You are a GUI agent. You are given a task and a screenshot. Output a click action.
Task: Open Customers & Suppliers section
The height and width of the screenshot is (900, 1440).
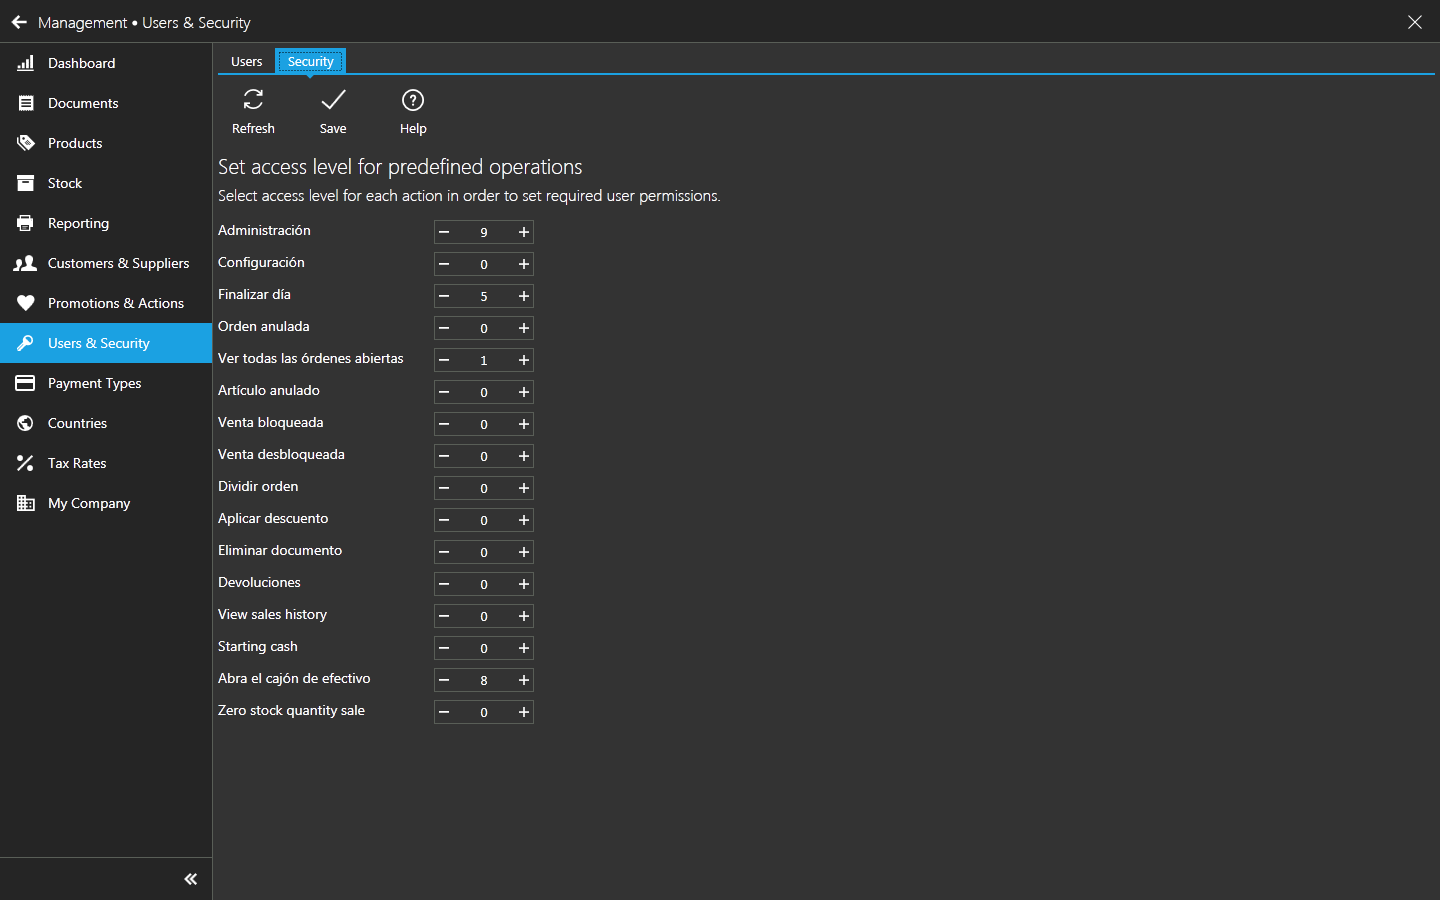(118, 263)
